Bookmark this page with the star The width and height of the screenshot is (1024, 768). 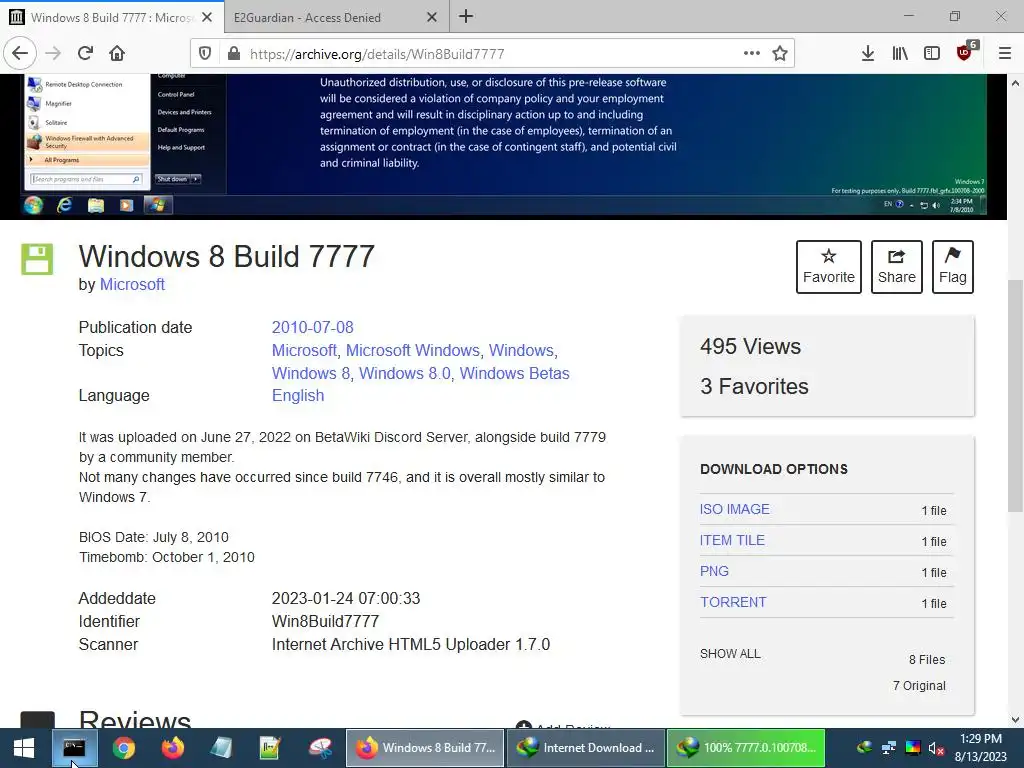780,54
